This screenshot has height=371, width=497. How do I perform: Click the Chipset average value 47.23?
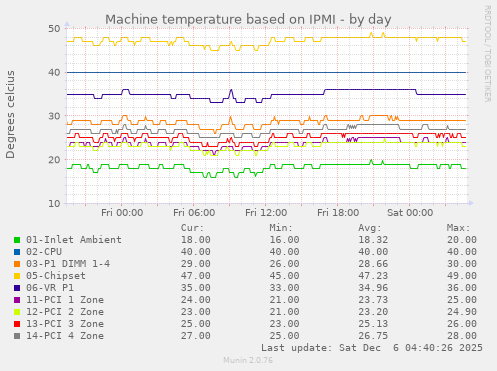click(373, 276)
